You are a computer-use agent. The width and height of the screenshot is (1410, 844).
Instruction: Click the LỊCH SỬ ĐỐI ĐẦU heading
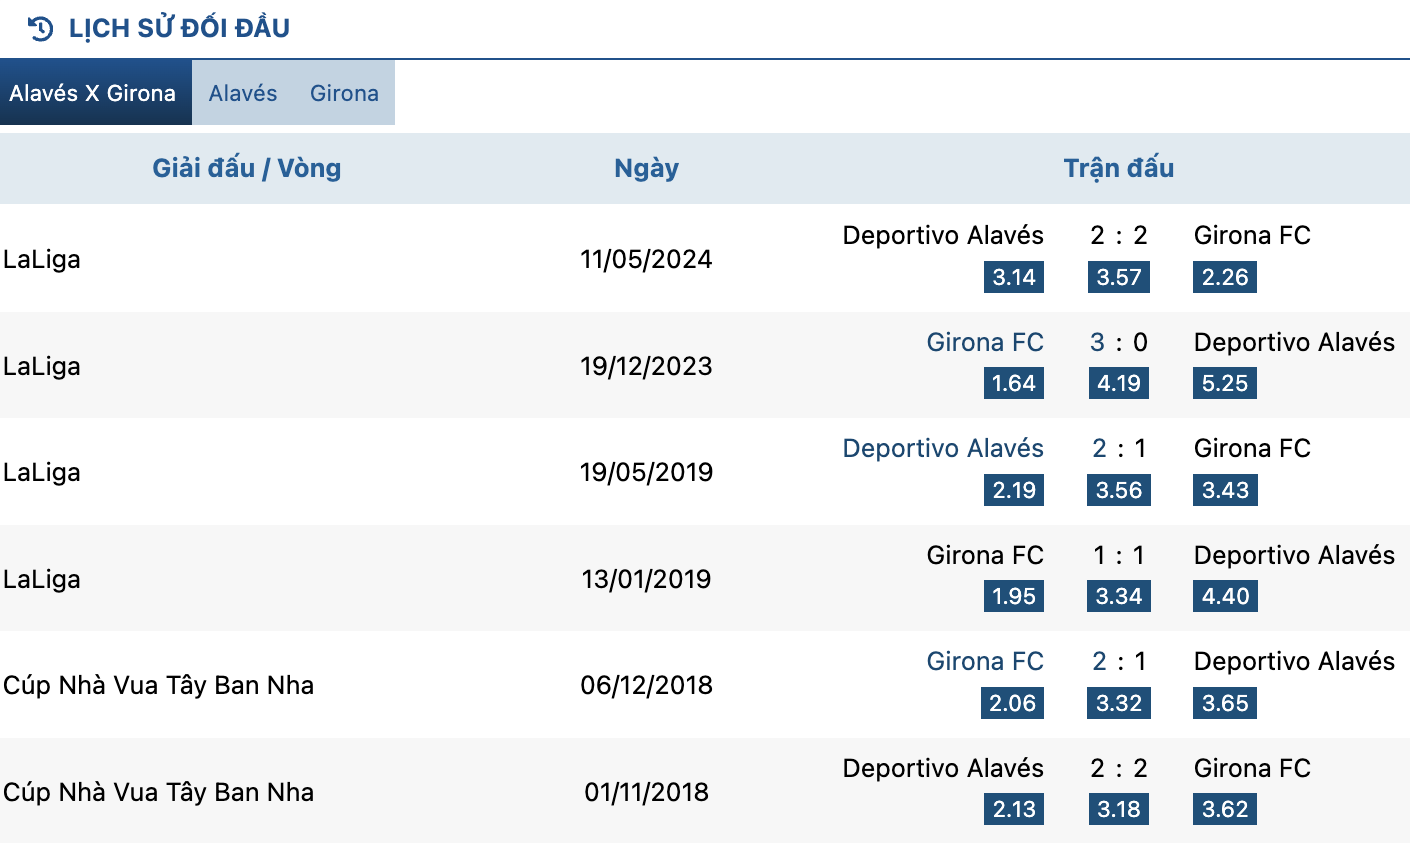[179, 28]
